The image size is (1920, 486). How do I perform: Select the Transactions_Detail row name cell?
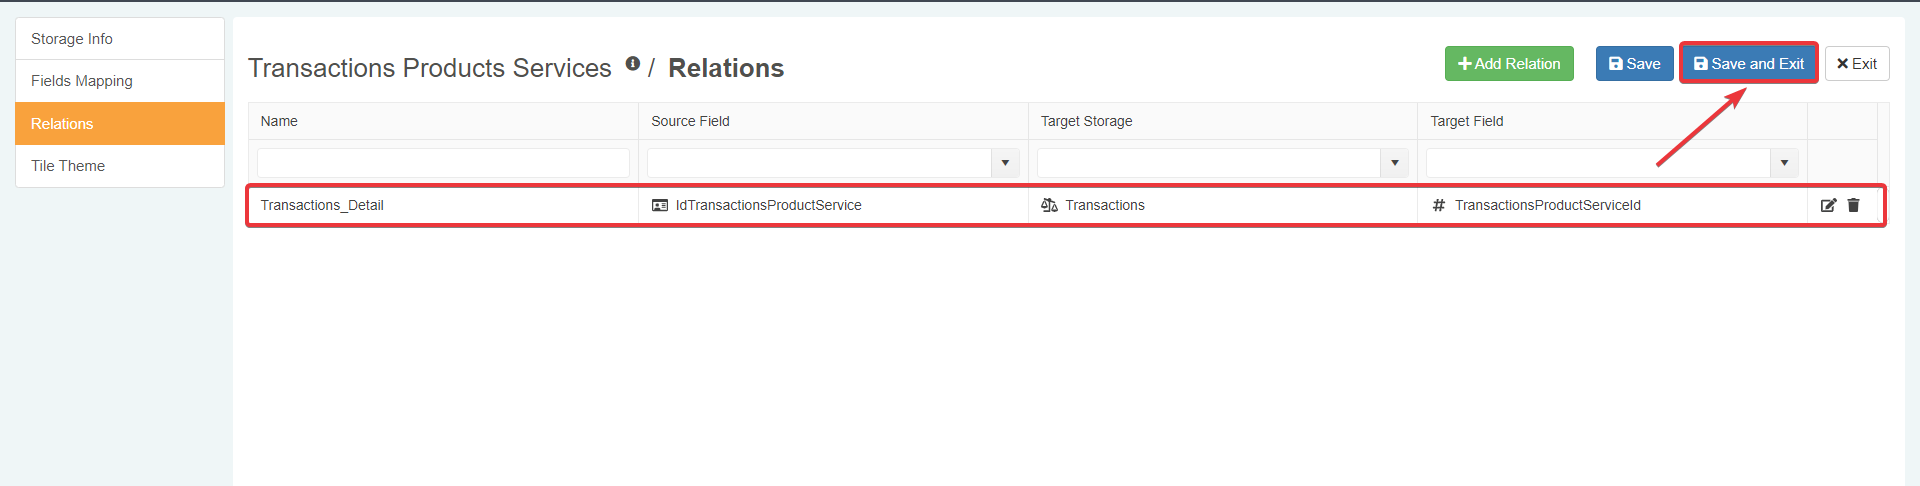tap(322, 205)
